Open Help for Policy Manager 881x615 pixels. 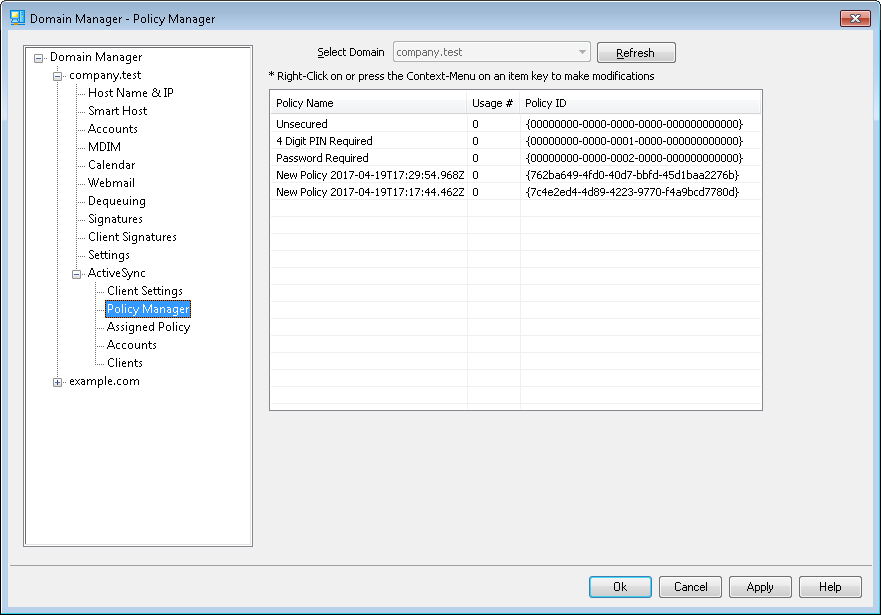pos(830,587)
